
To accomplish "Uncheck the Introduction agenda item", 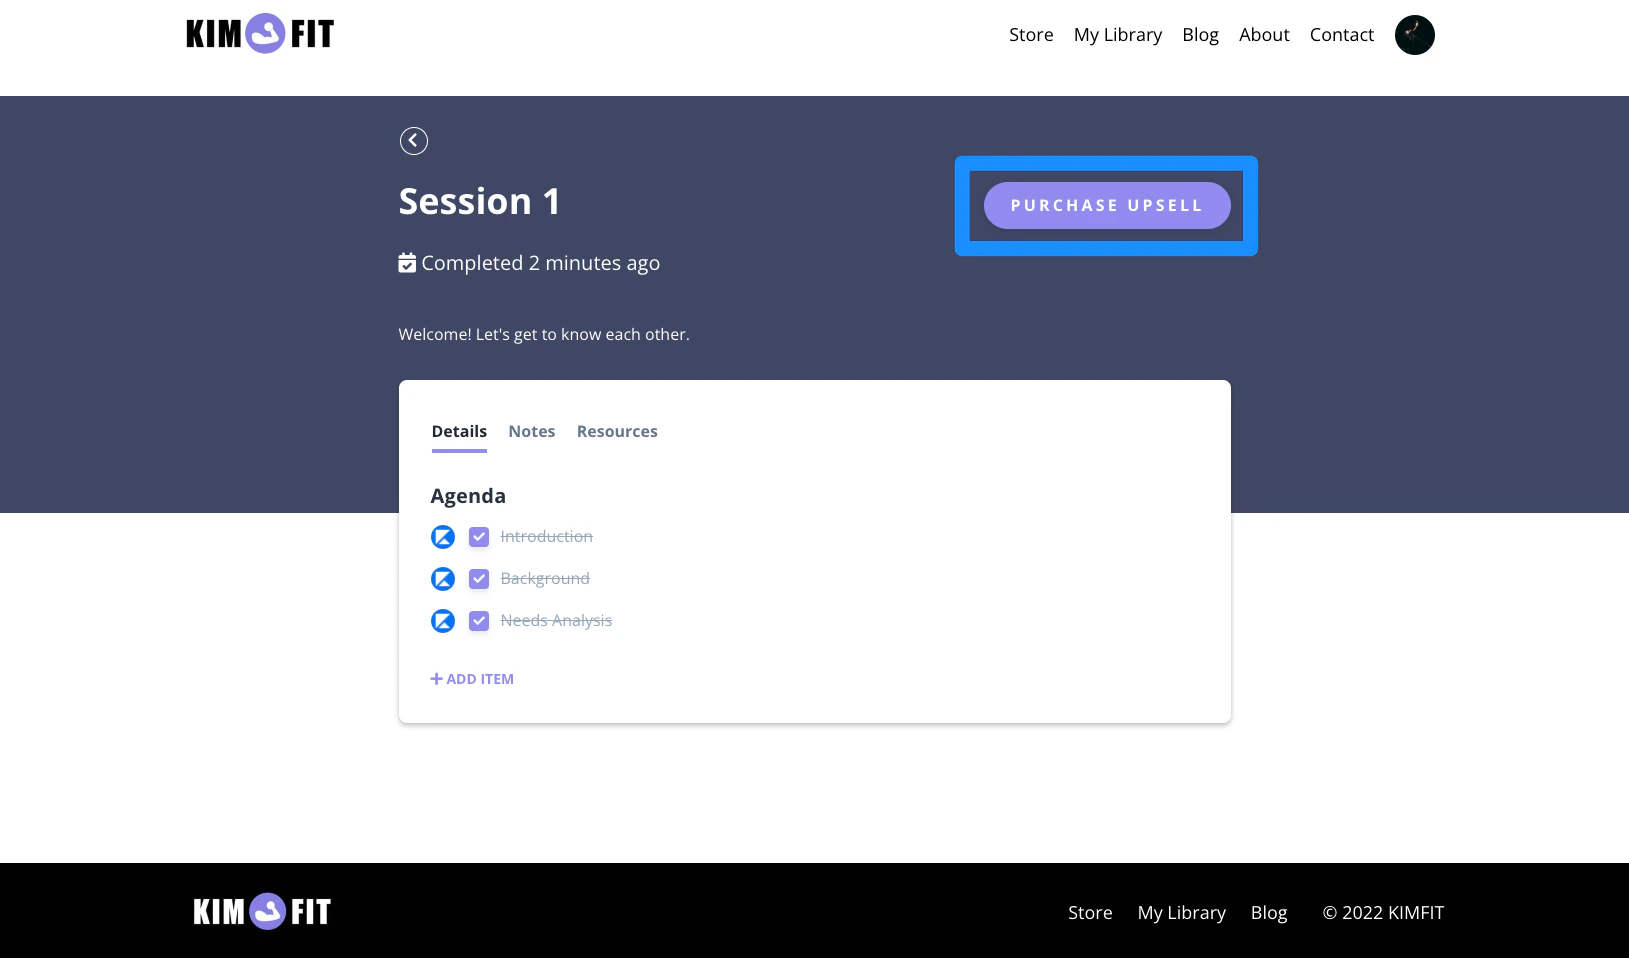I will (479, 537).
